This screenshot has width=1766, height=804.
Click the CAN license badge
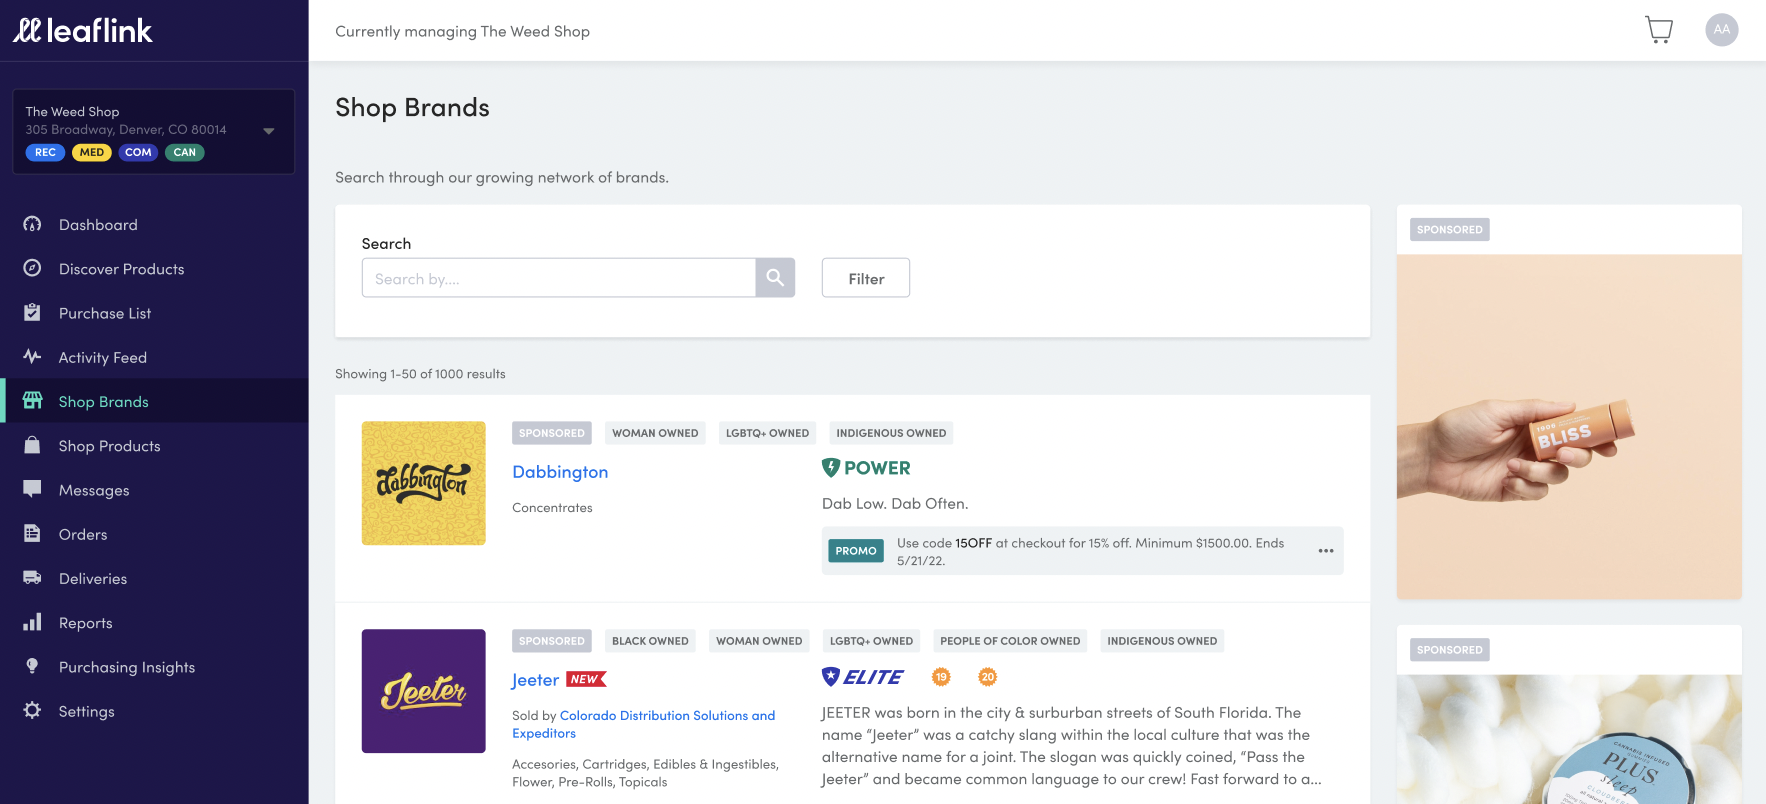tap(185, 152)
